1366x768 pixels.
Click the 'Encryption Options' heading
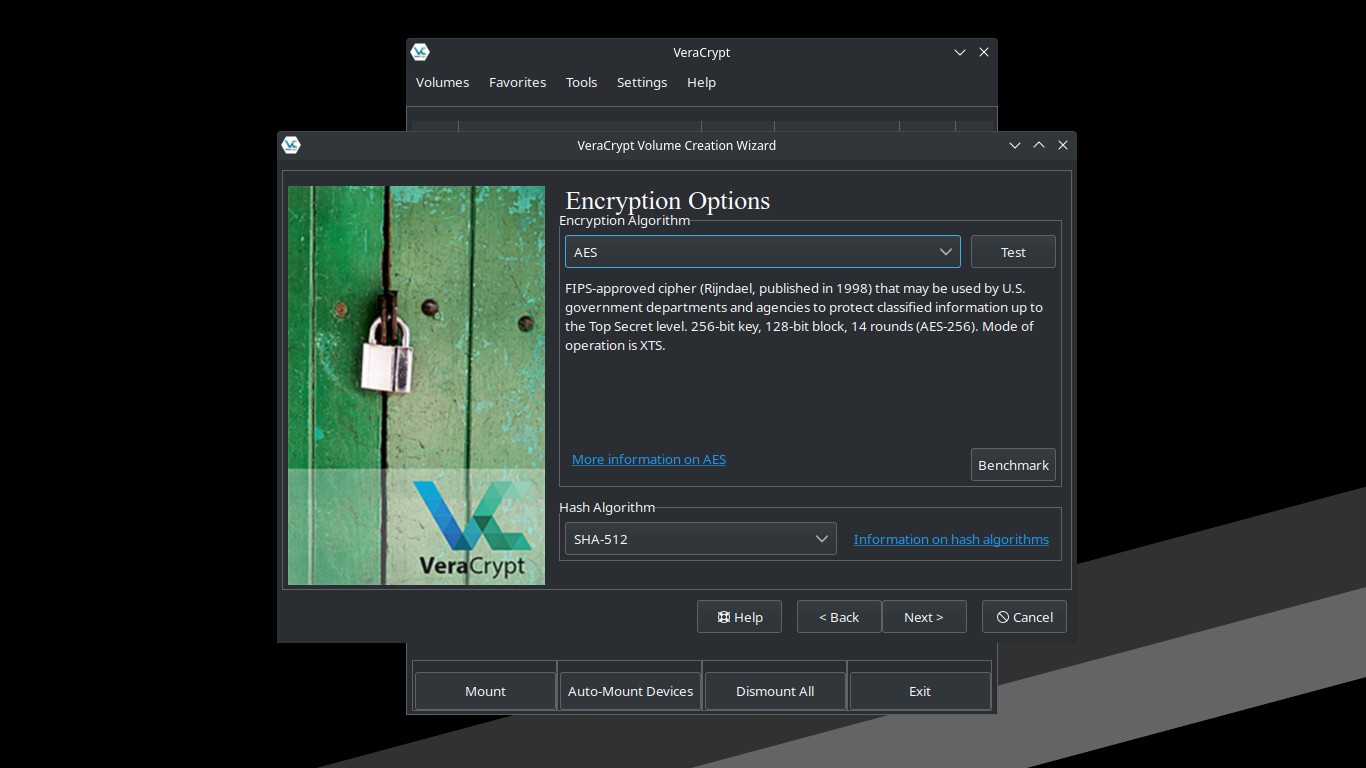(667, 200)
